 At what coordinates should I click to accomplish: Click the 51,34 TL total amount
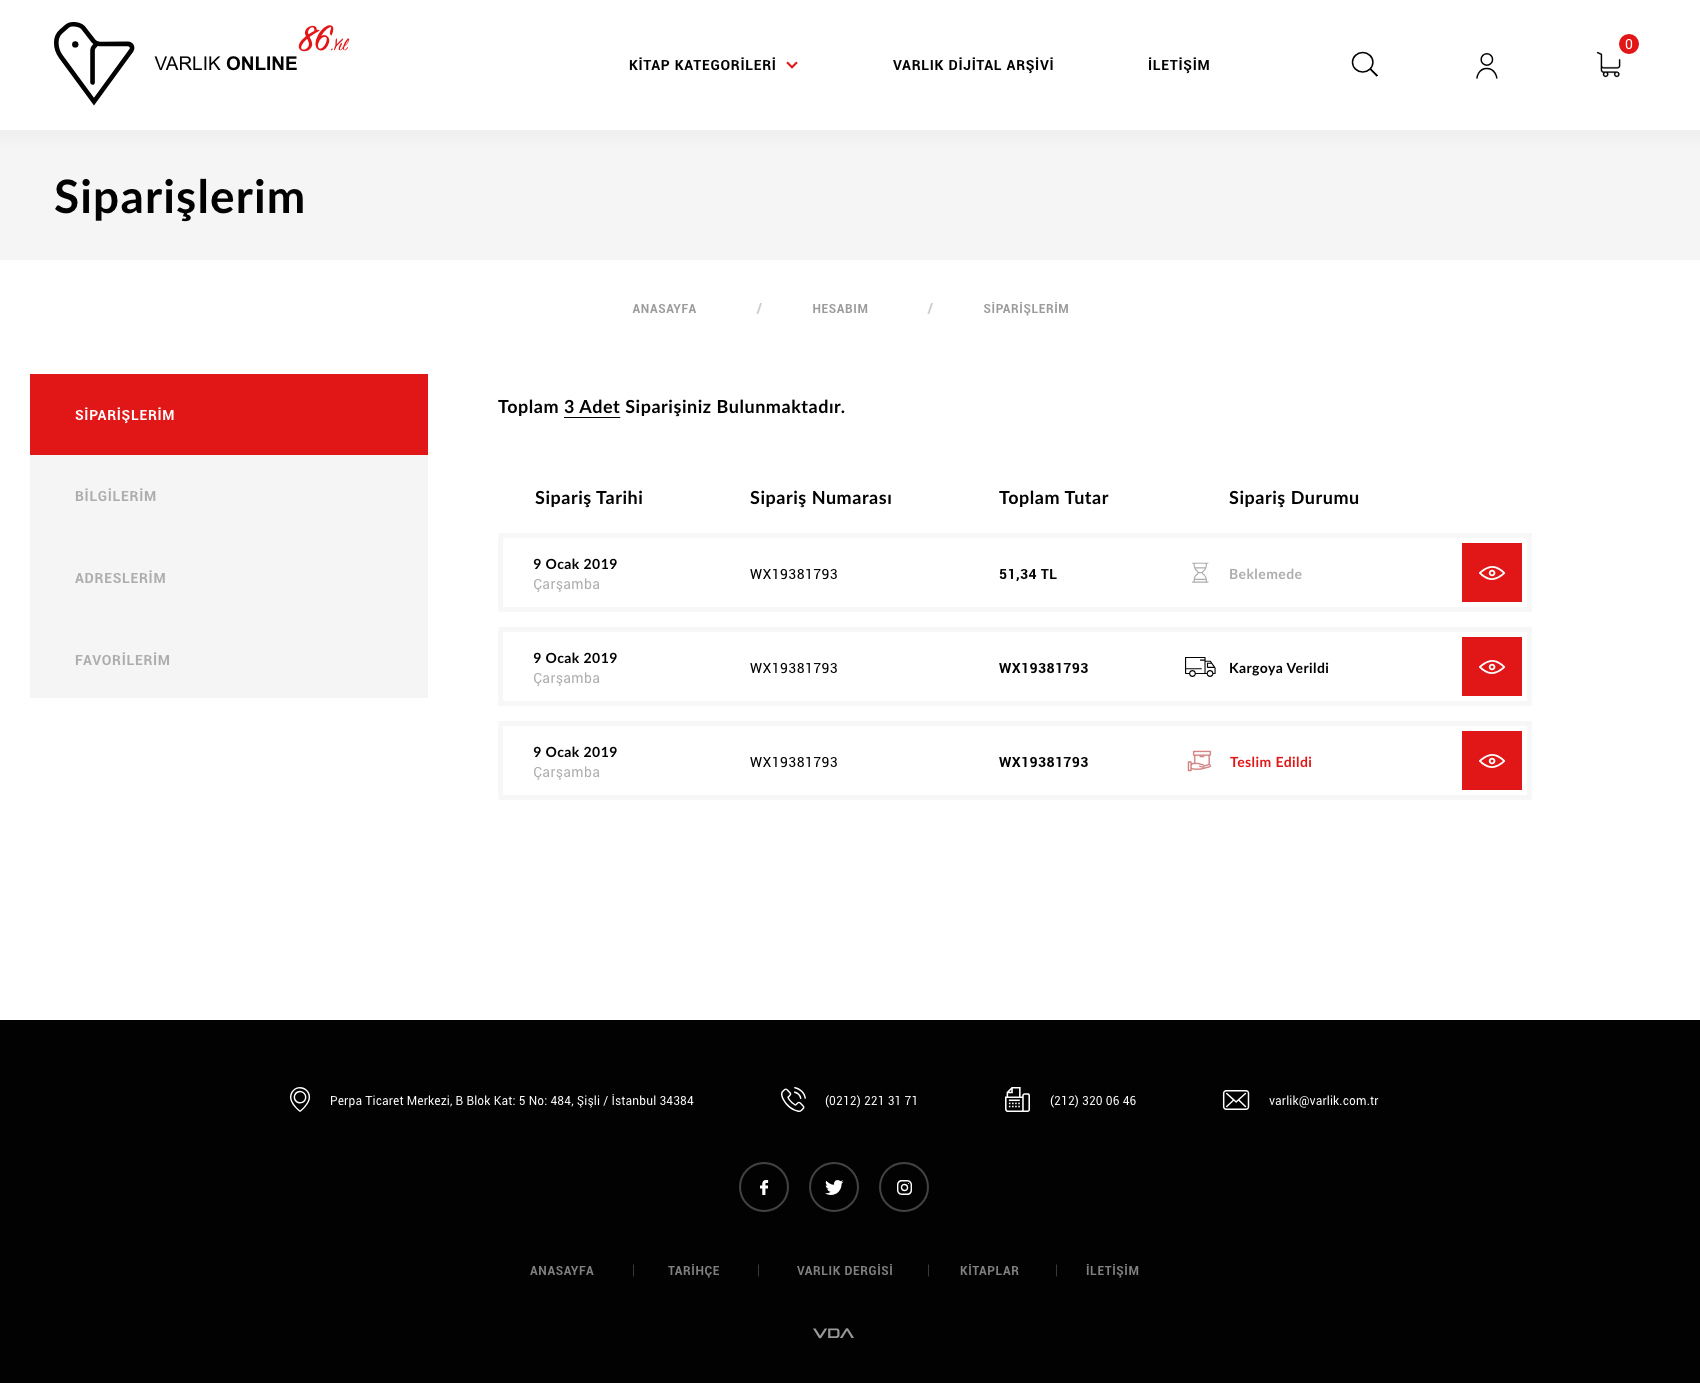(x=1028, y=574)
